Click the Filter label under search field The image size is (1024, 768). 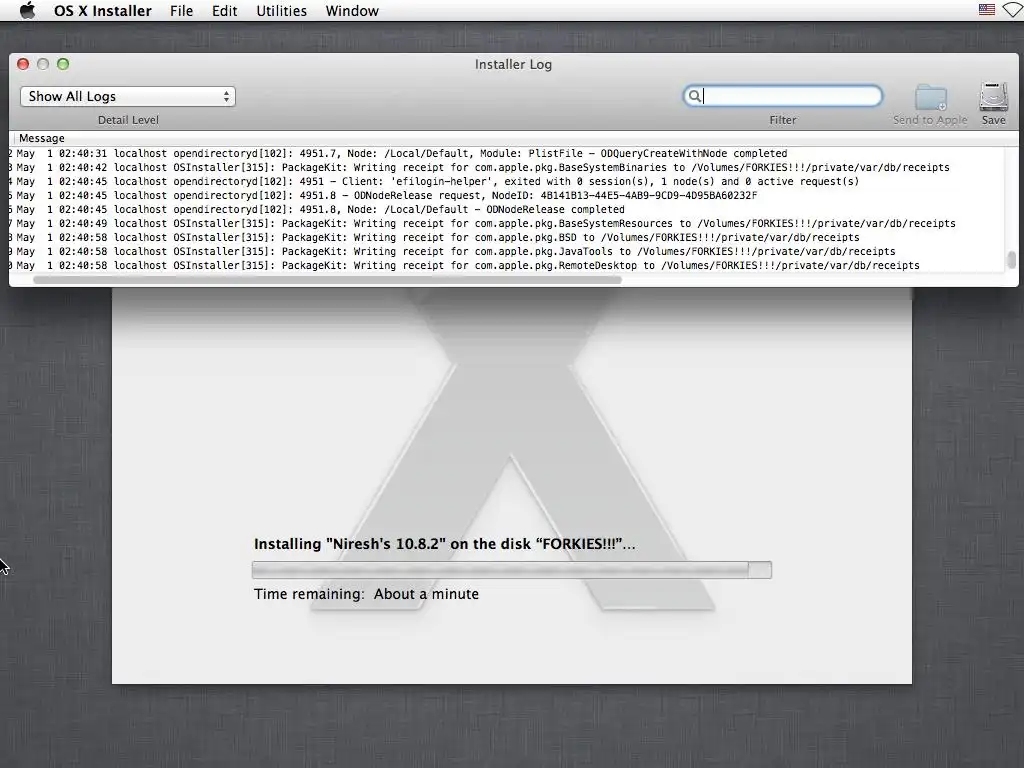[x=783, y=120]
